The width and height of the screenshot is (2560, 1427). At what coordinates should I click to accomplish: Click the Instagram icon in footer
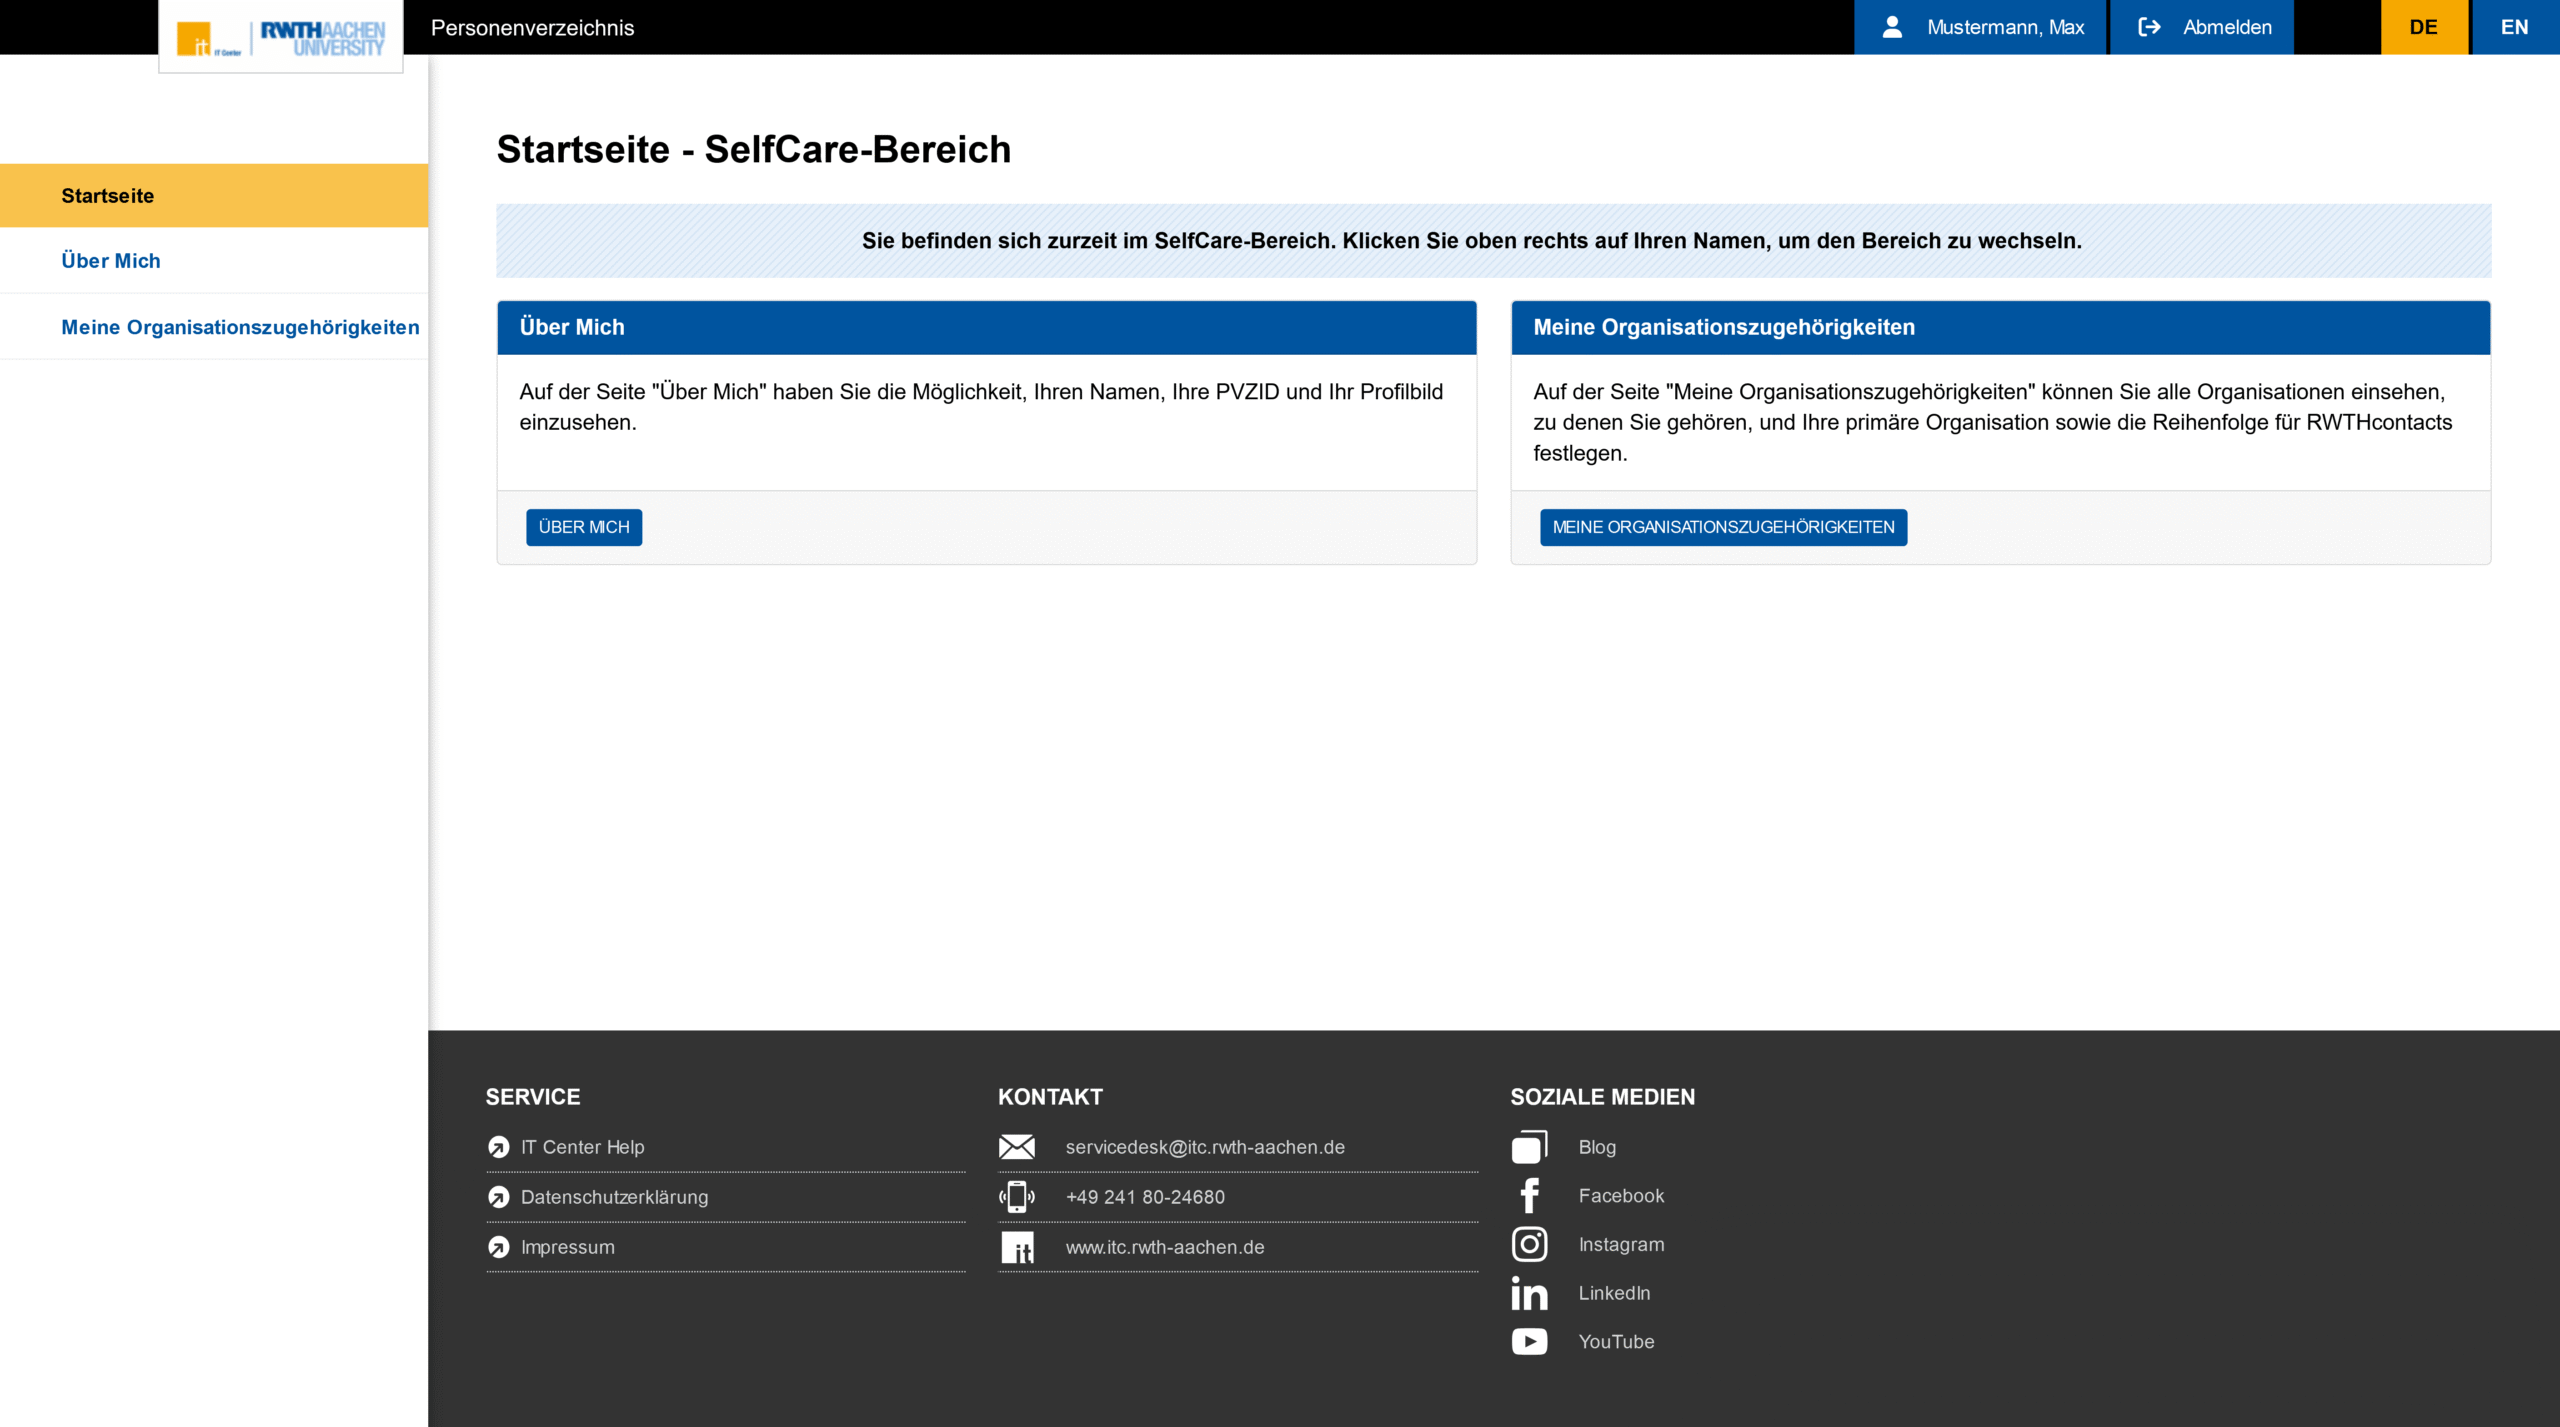(1529, 1245)
